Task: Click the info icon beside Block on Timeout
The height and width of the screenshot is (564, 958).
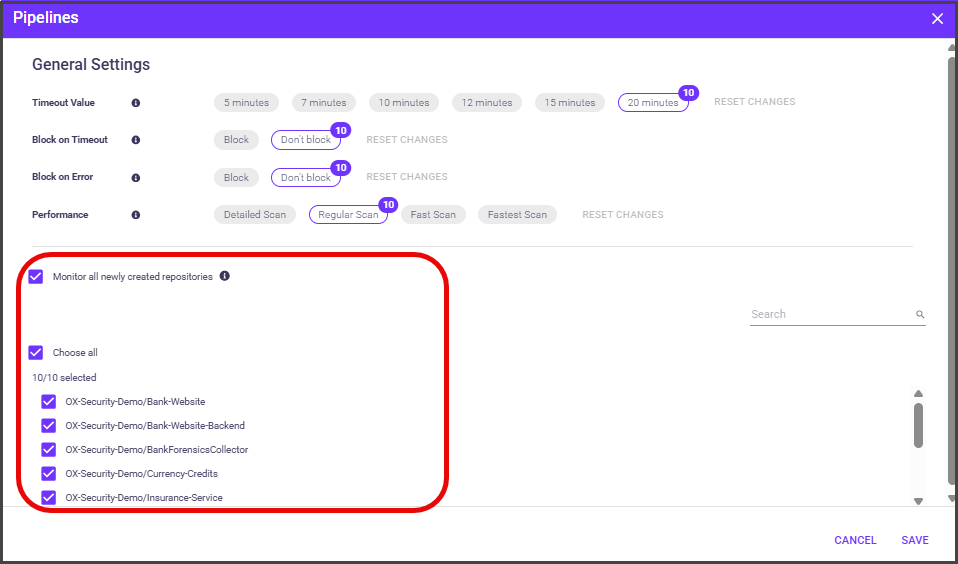Action: [x=136, y=140]
